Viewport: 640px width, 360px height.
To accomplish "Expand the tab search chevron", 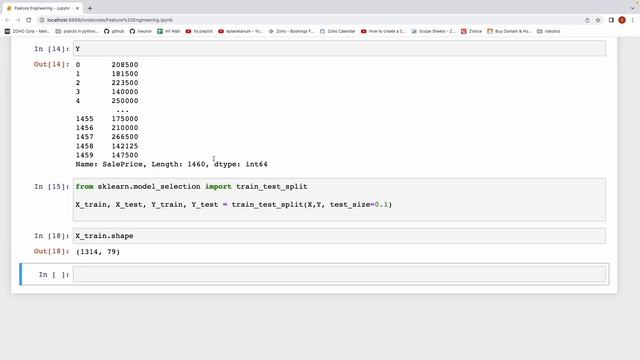I will tap(633, 8).
